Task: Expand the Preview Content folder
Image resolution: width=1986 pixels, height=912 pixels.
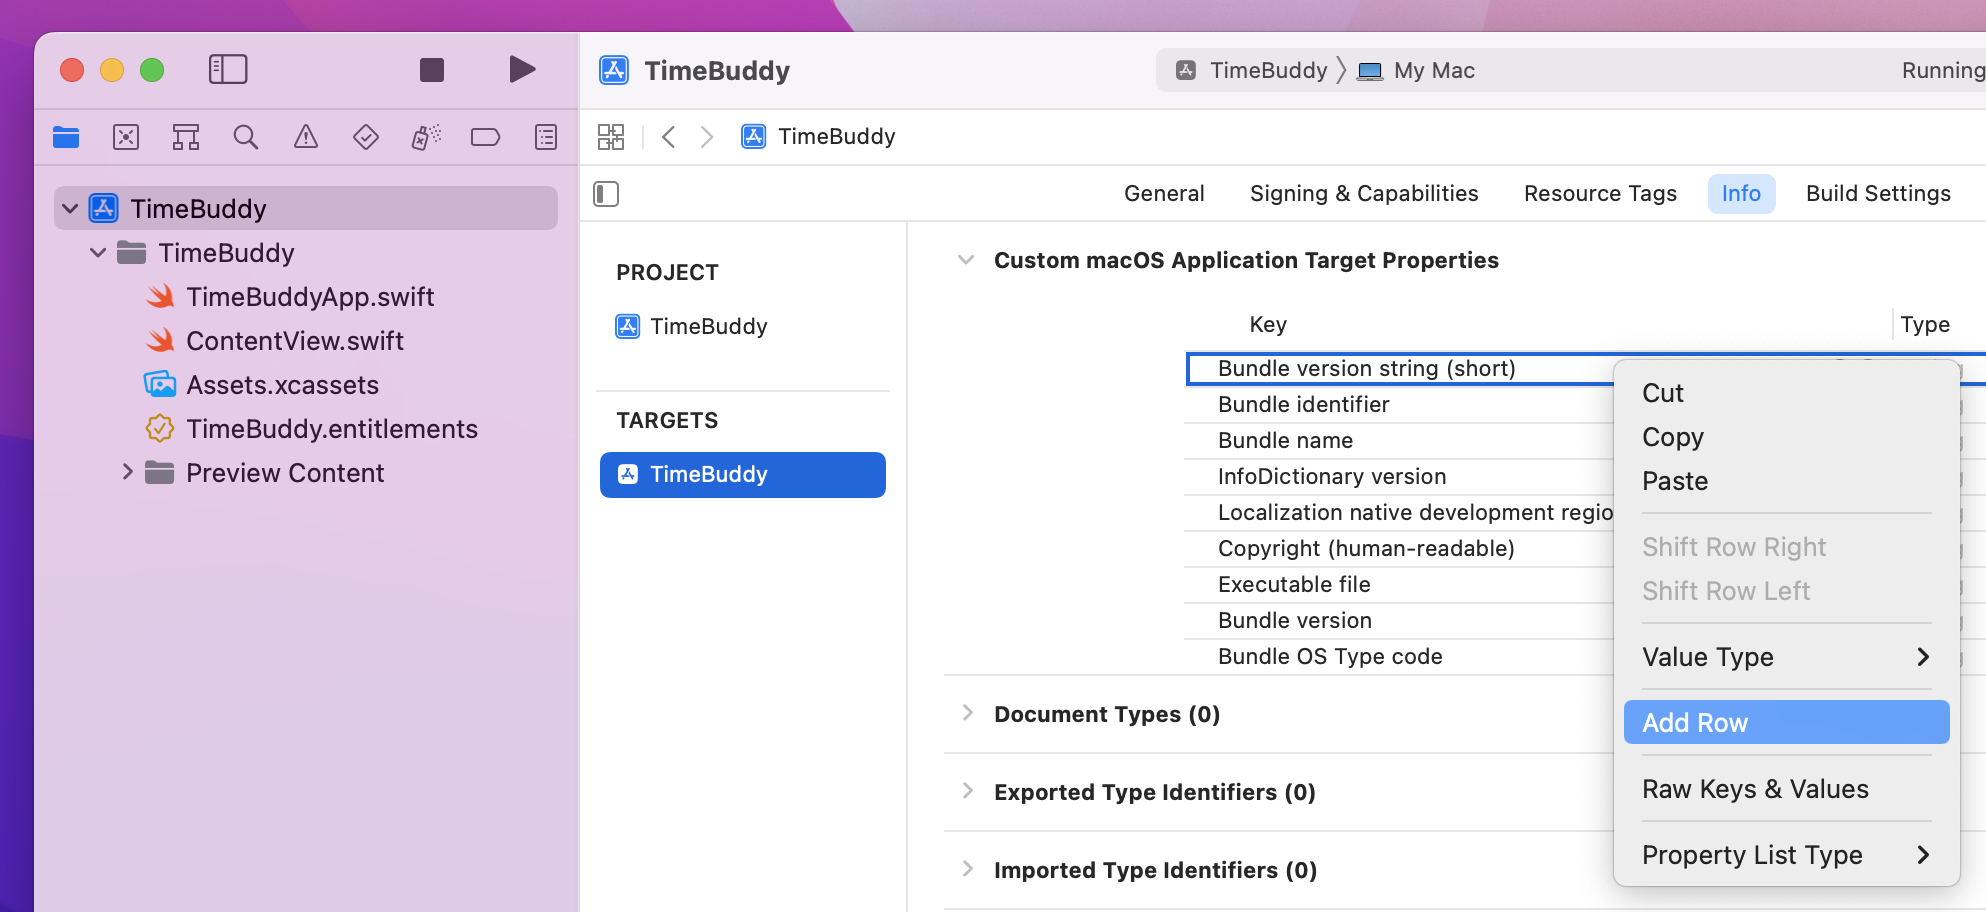Action: (x=127, y=472)
